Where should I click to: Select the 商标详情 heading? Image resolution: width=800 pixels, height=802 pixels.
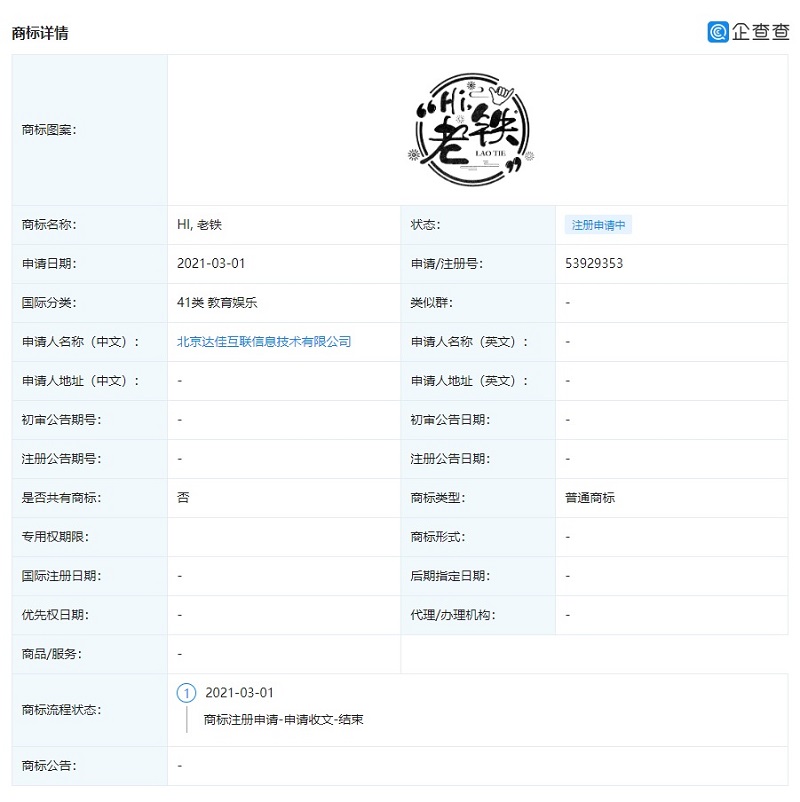[x=40, y=33]
